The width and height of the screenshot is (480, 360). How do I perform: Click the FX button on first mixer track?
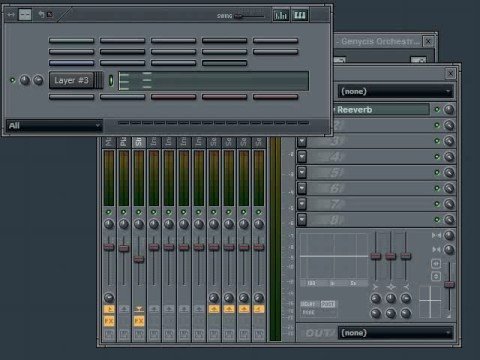(x=109, y=321)
